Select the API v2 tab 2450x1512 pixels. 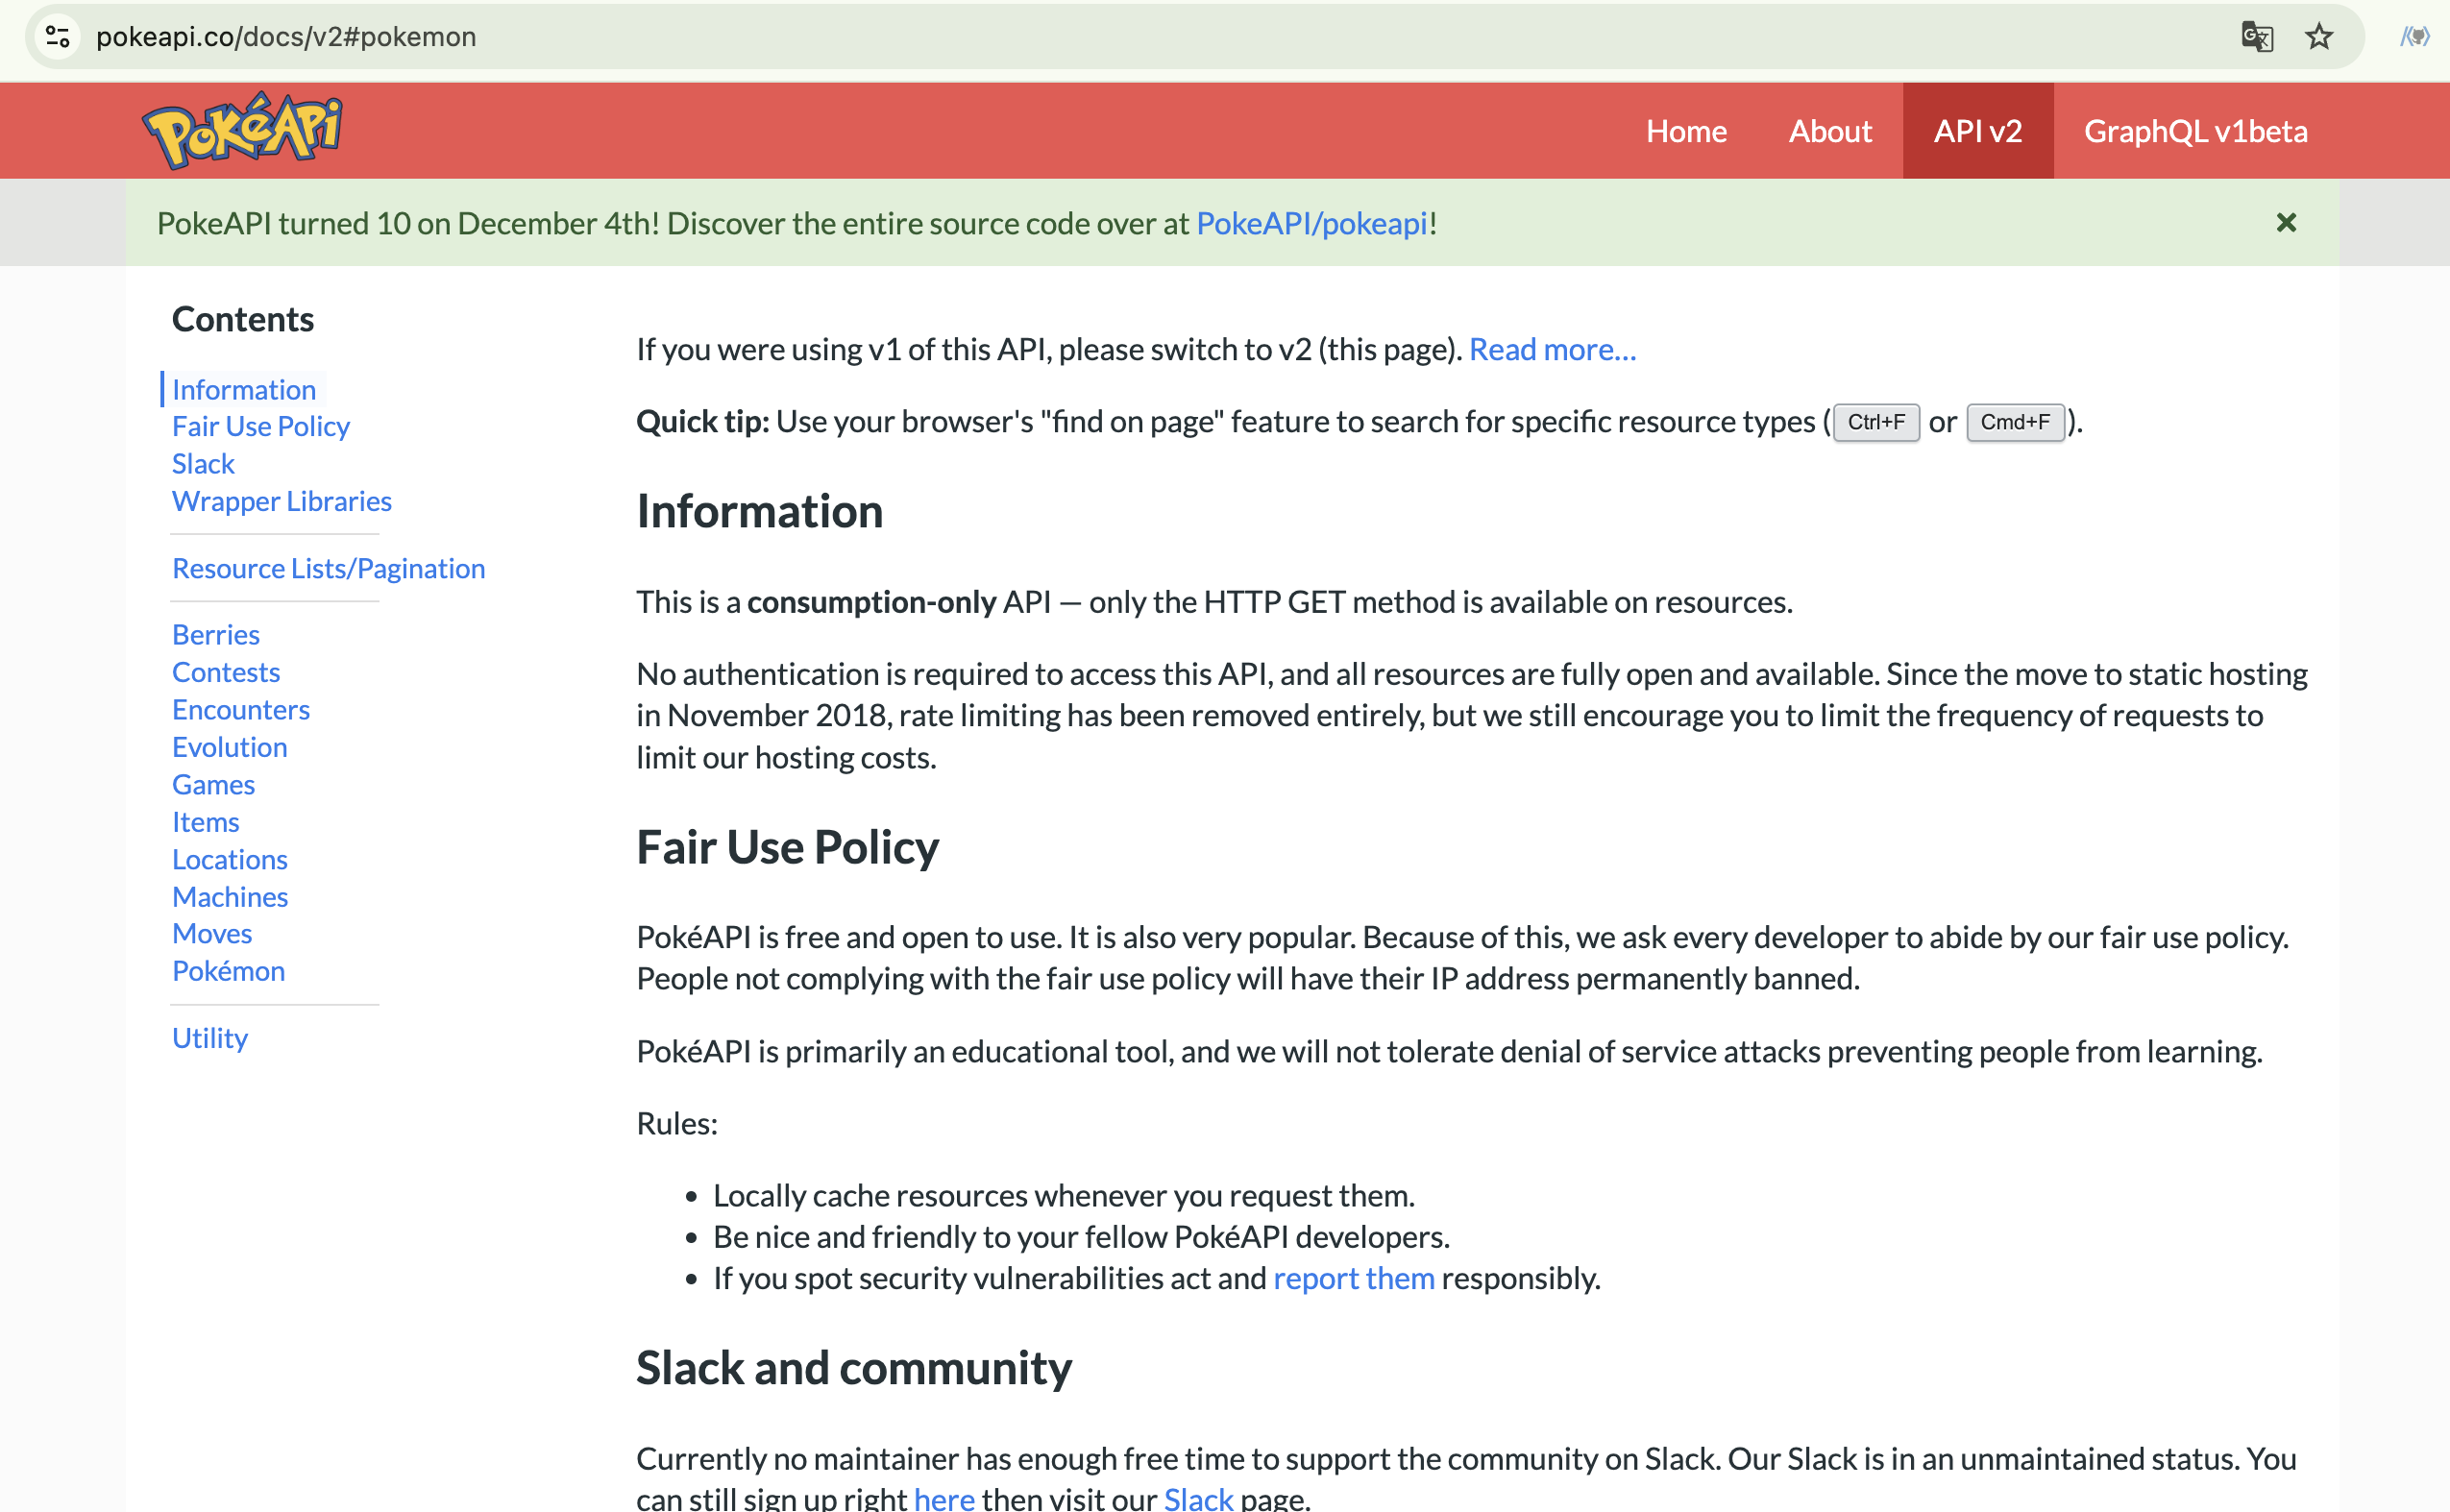point(1977,131)
